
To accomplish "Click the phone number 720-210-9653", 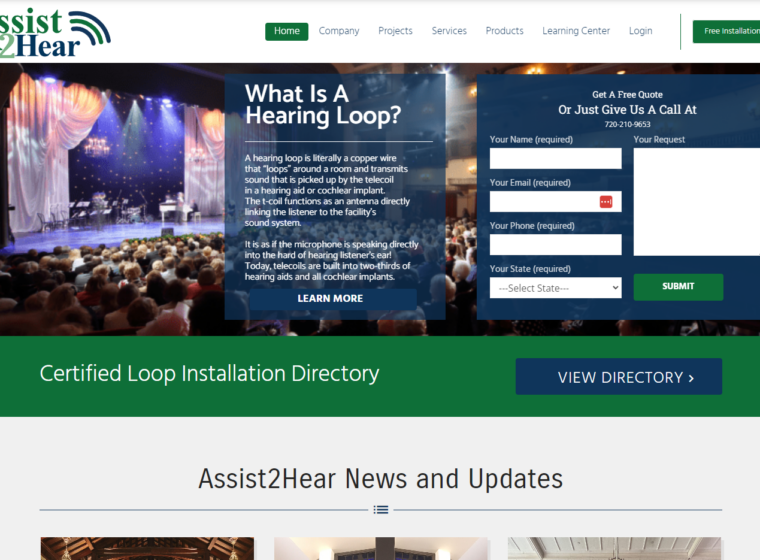I will pos(627,125).
